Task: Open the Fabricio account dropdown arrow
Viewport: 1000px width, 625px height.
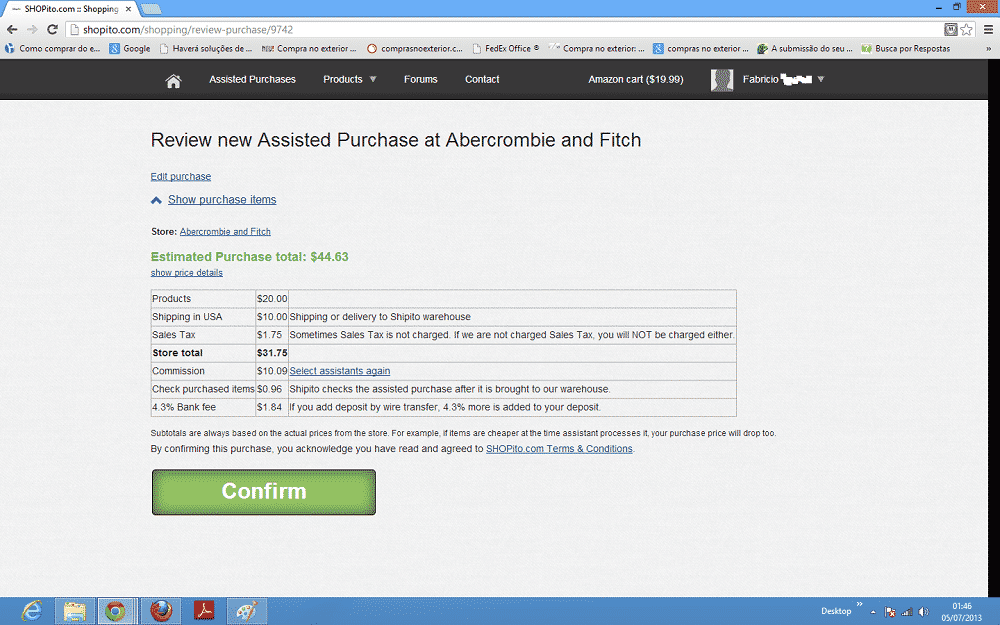Action: coord(821,79)
